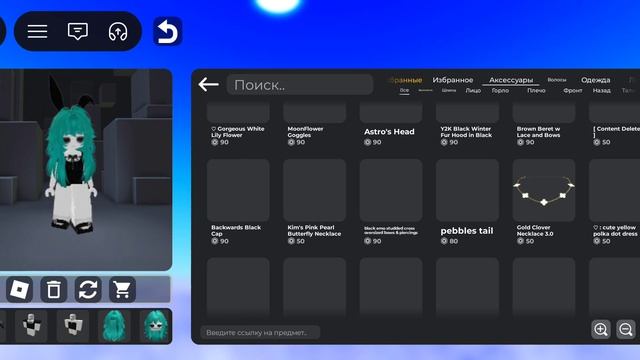Click the MoonFlower Goggles label
This screenshot has height=360, width=640.
pos(305,132)
